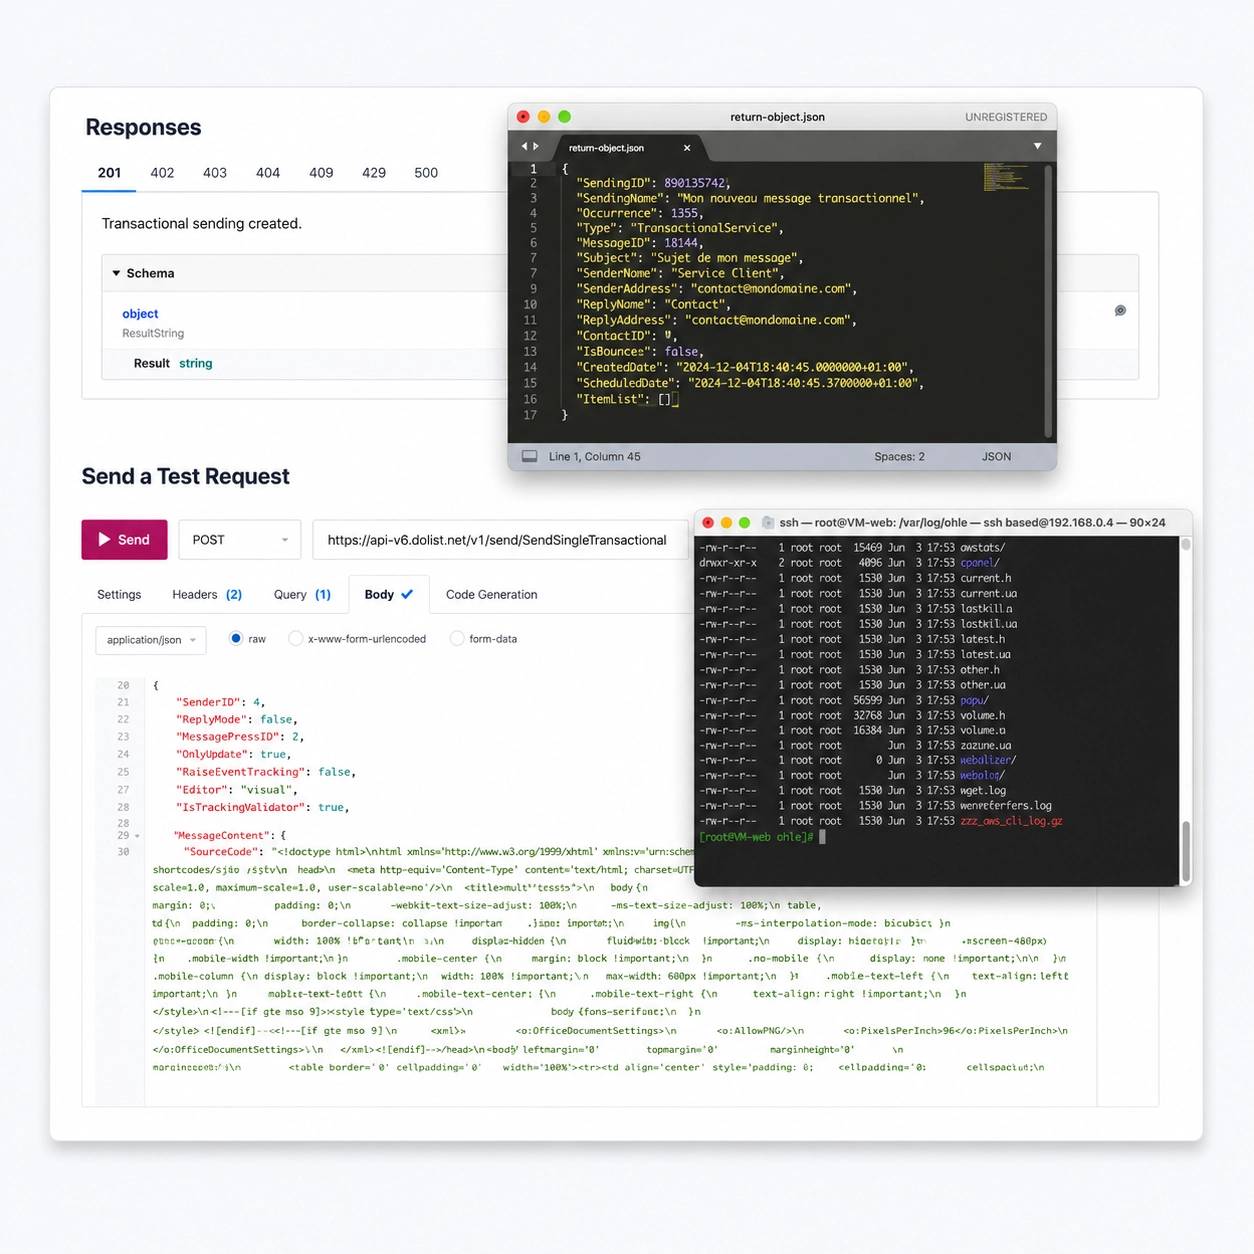Open the tab list dropdown arrow in Sublime Text
Screen dimensions: 1254x1254
click(1037, 146)
